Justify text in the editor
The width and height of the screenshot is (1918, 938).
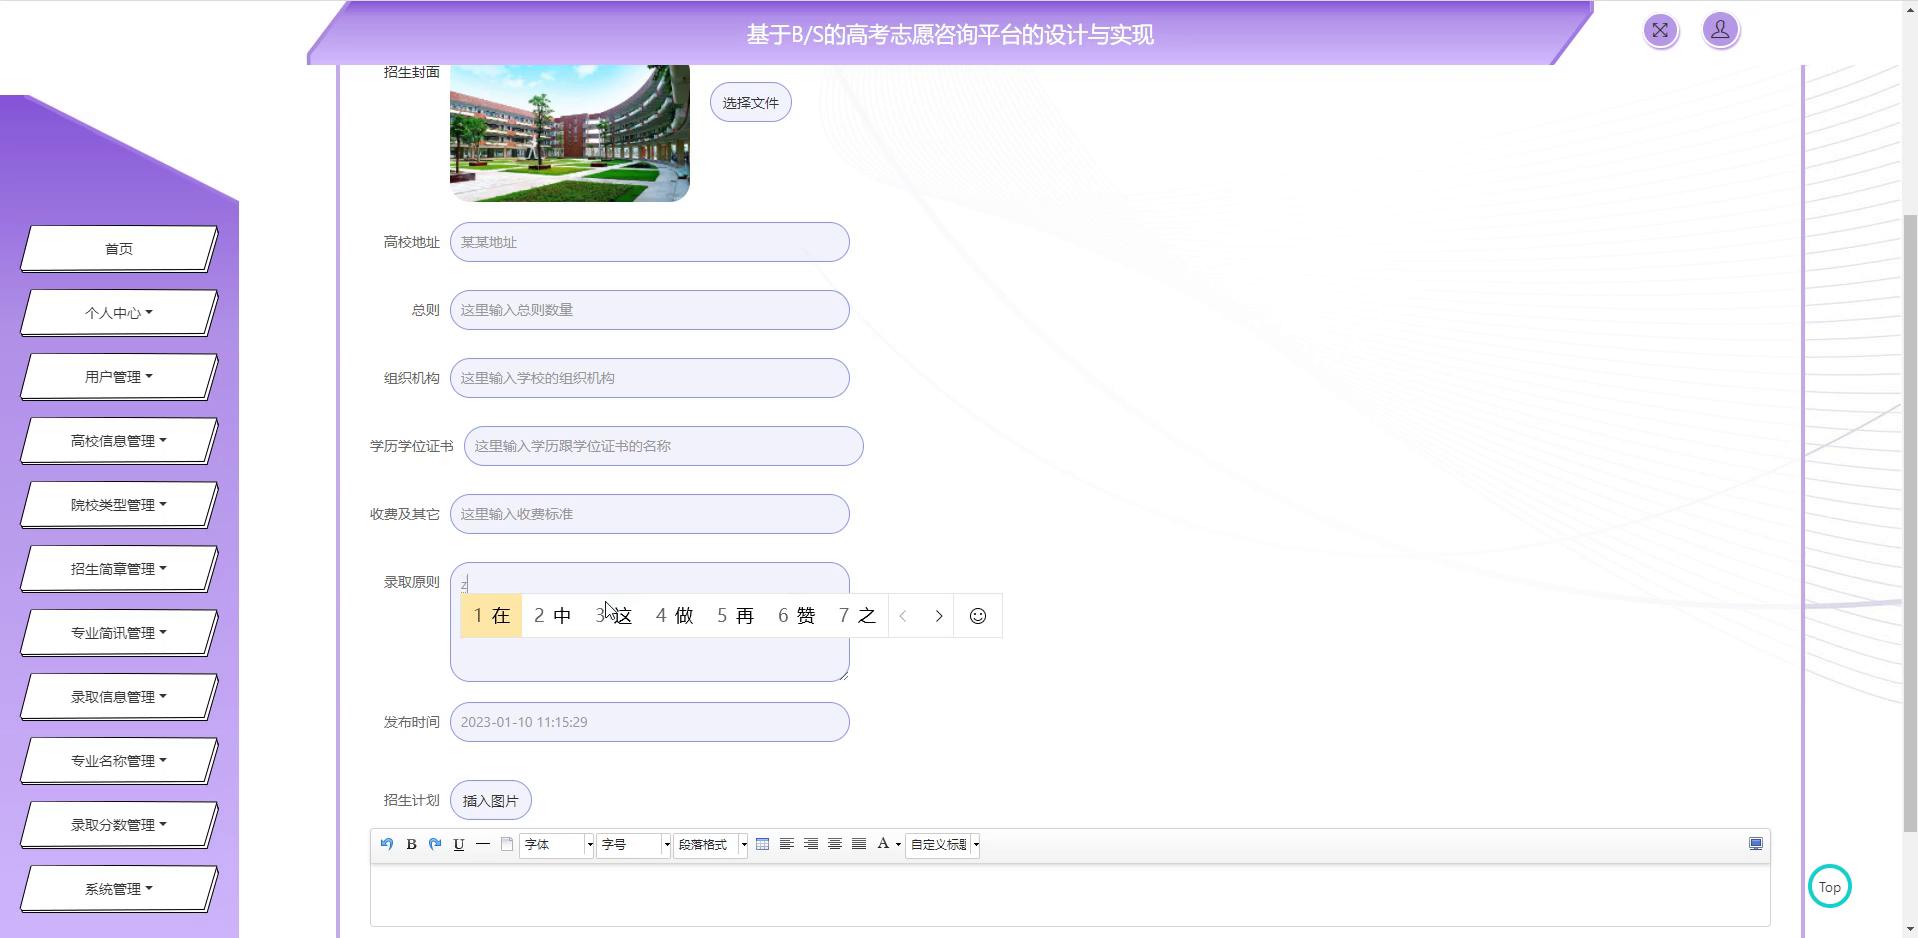(x=859, y=844)
